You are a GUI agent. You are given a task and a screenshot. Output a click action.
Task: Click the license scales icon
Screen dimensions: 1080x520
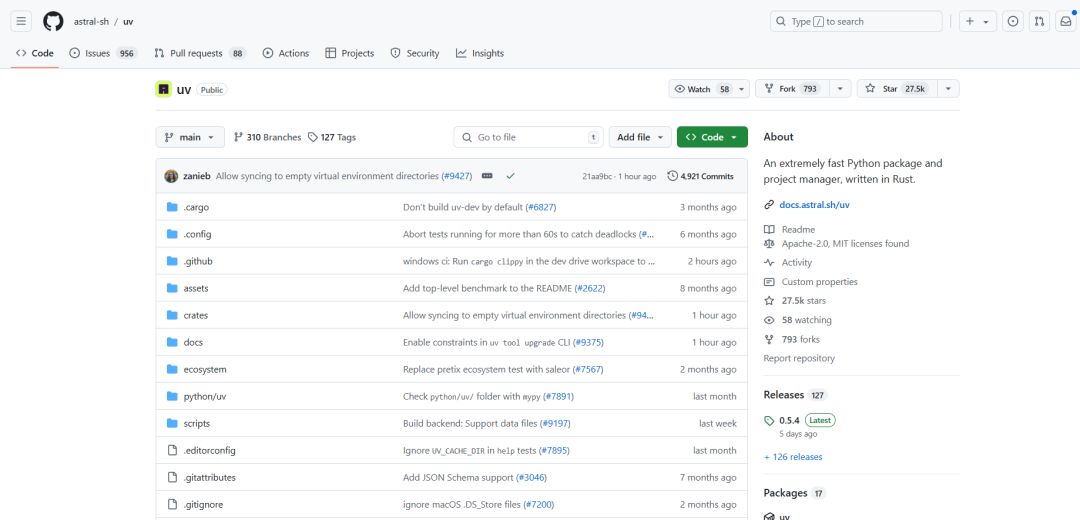click(x=769, y=244)
